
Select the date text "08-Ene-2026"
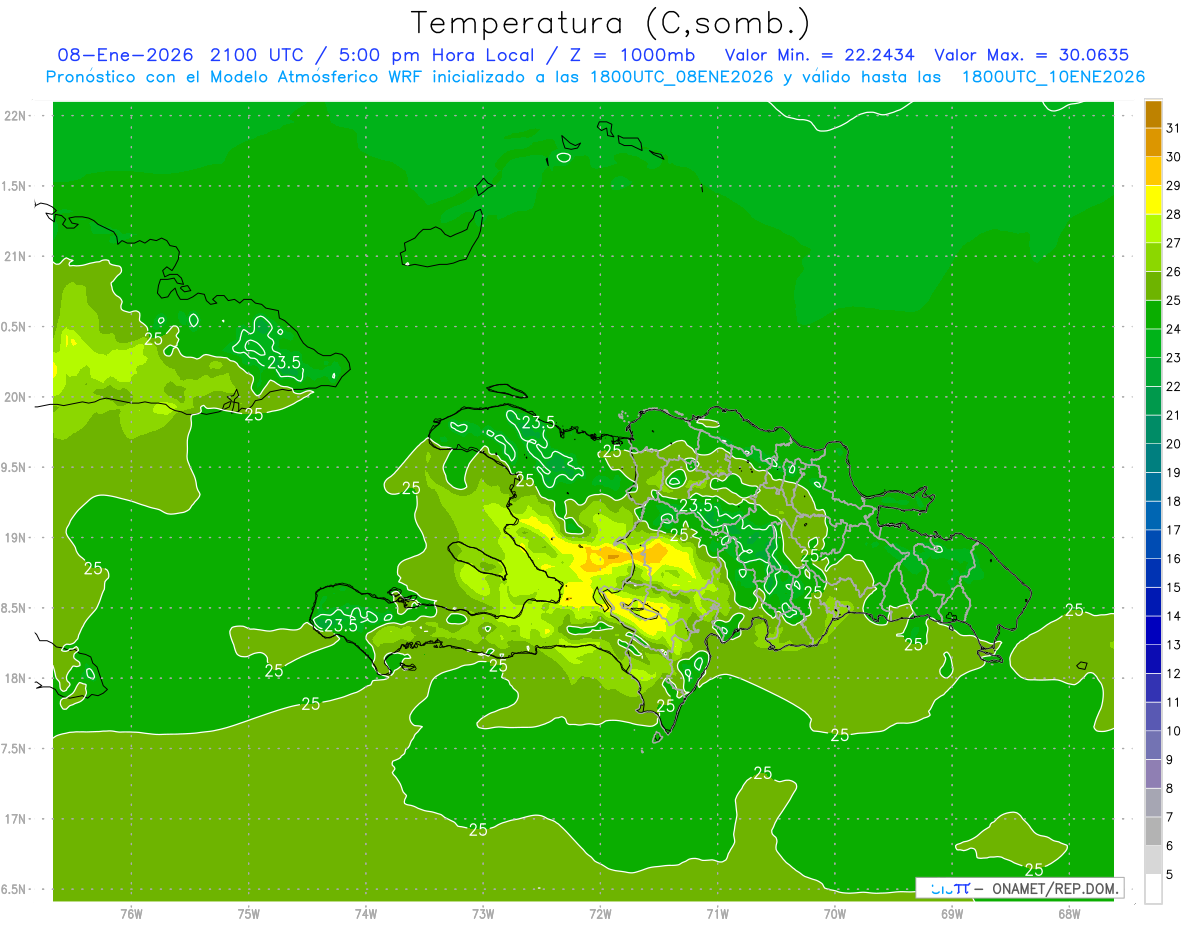point(125,55)
